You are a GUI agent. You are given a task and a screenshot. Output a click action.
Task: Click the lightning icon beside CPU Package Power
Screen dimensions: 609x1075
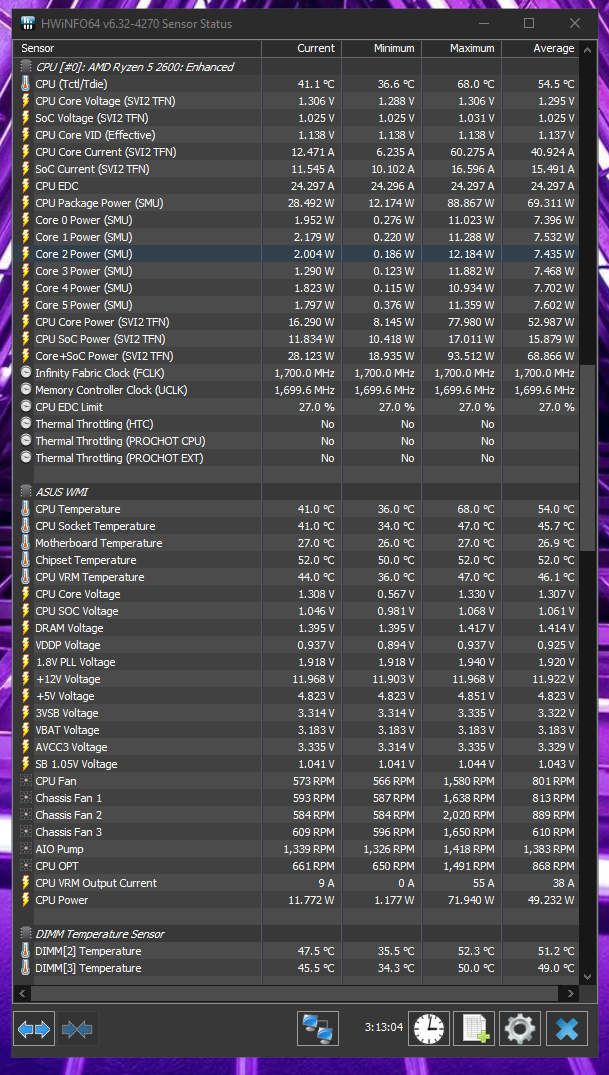[x=25, y=203]
